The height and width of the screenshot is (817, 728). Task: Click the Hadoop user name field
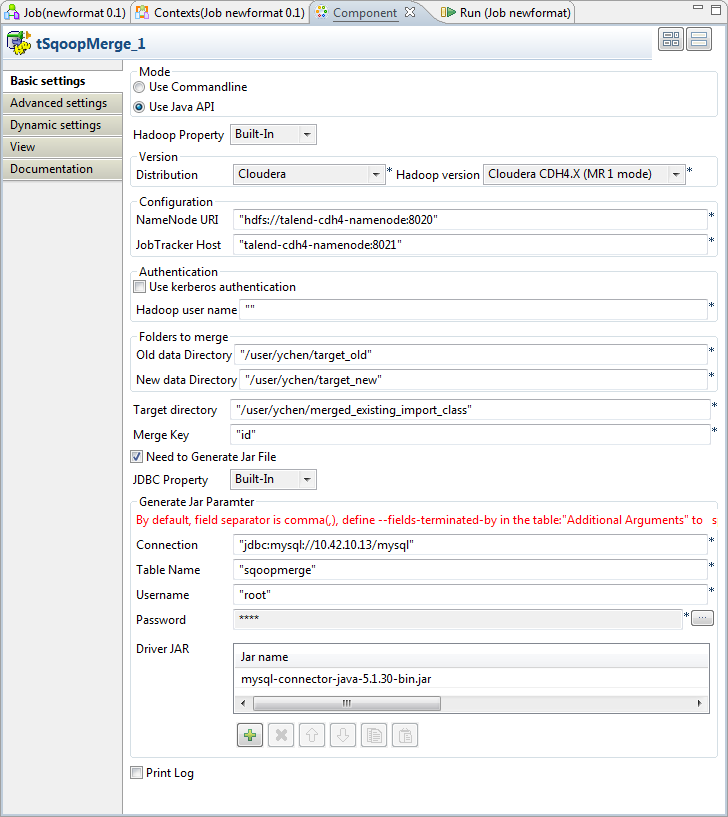pos(473,310)
